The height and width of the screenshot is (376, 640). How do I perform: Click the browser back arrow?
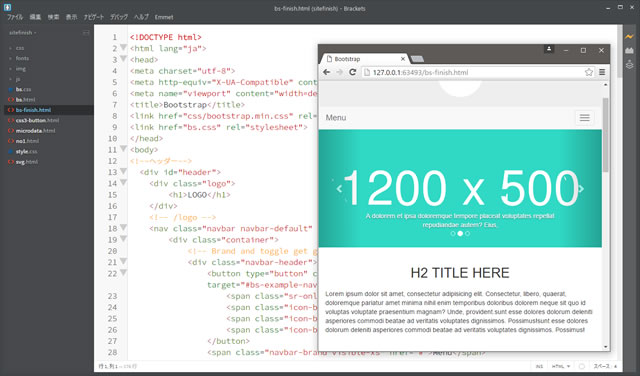point(327,72)
